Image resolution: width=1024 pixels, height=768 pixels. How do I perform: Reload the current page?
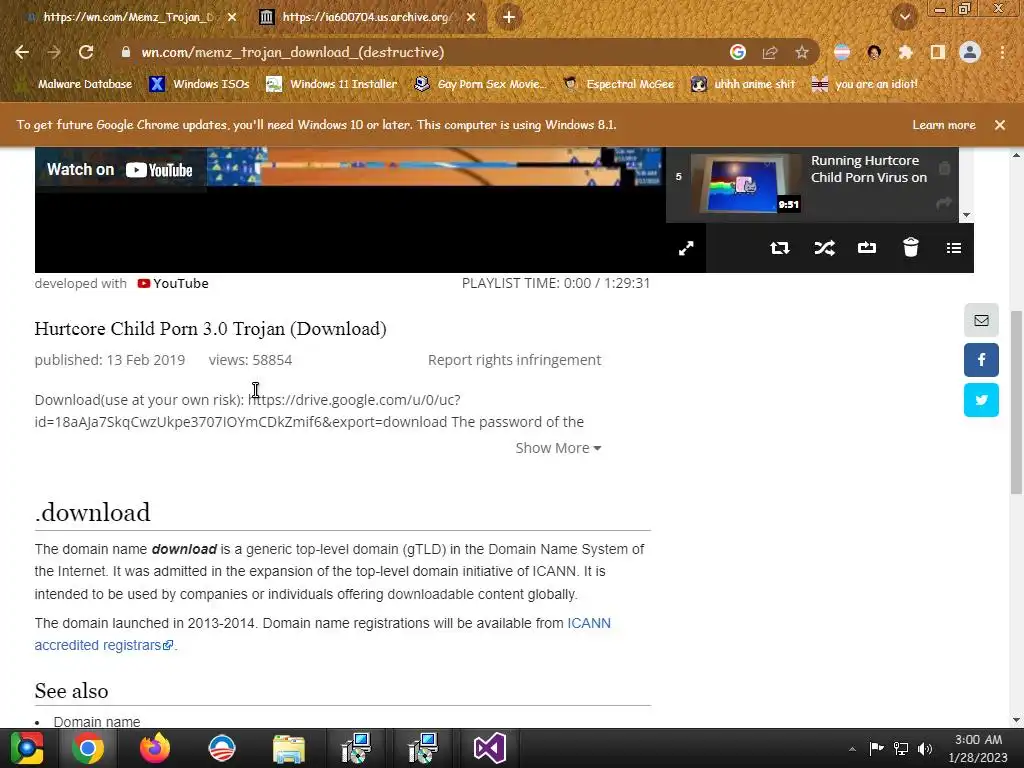pos(86,52)
